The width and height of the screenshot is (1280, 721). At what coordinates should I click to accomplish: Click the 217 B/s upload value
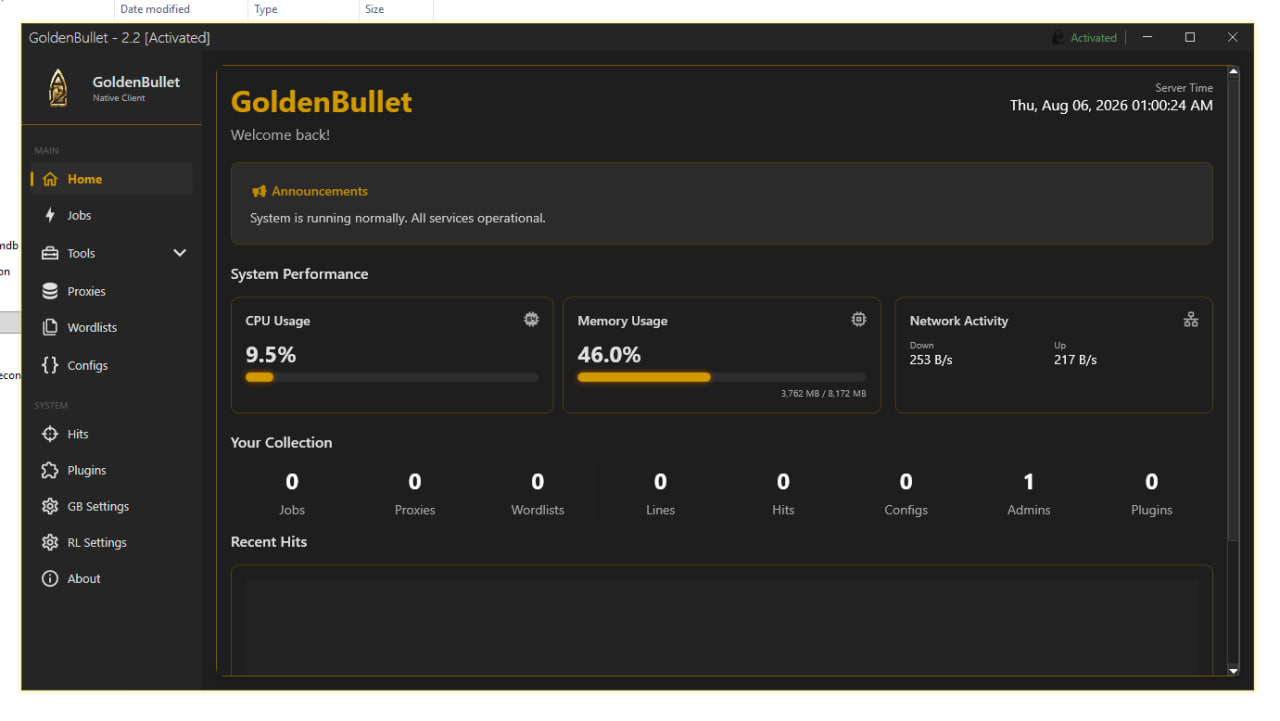click(1075, 360)
